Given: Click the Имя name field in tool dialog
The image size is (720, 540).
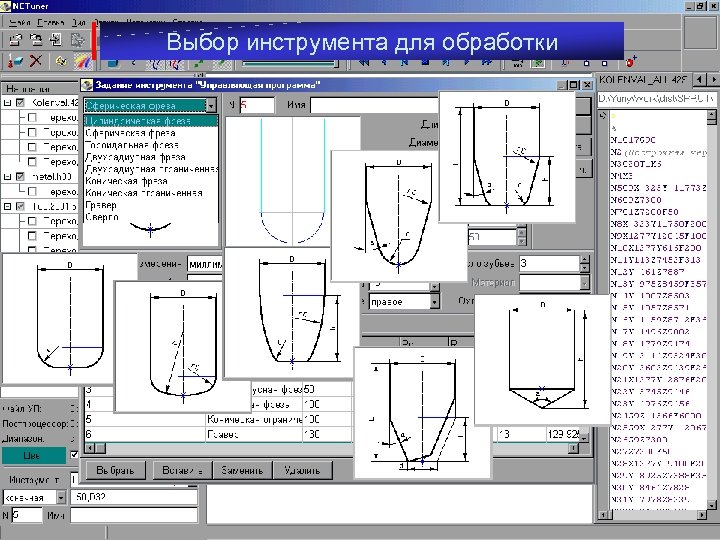Looking at the screenshot, I should coord(374,105).
